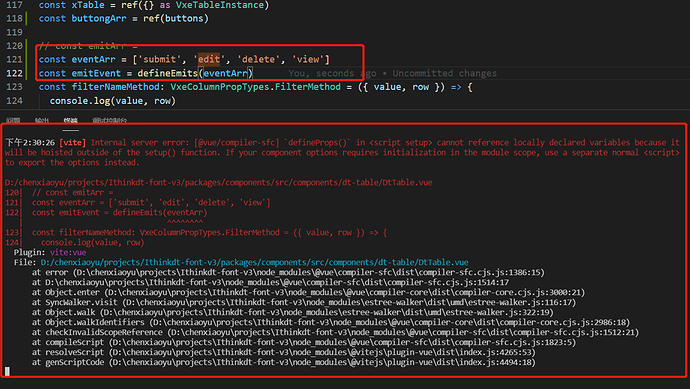The image size is (690, 389).
Task: Click the [vite] tag in terminal error
Action: point(73,143)
